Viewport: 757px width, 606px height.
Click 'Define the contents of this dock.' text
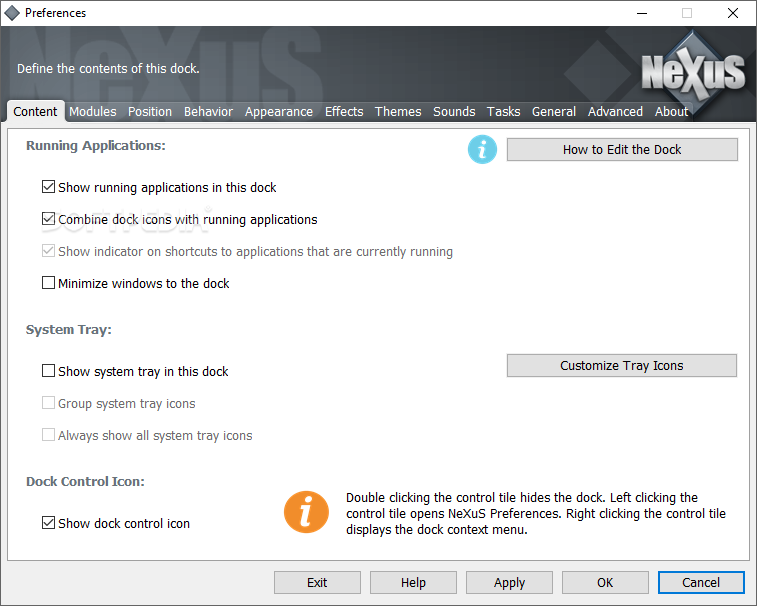click(108, 69)
